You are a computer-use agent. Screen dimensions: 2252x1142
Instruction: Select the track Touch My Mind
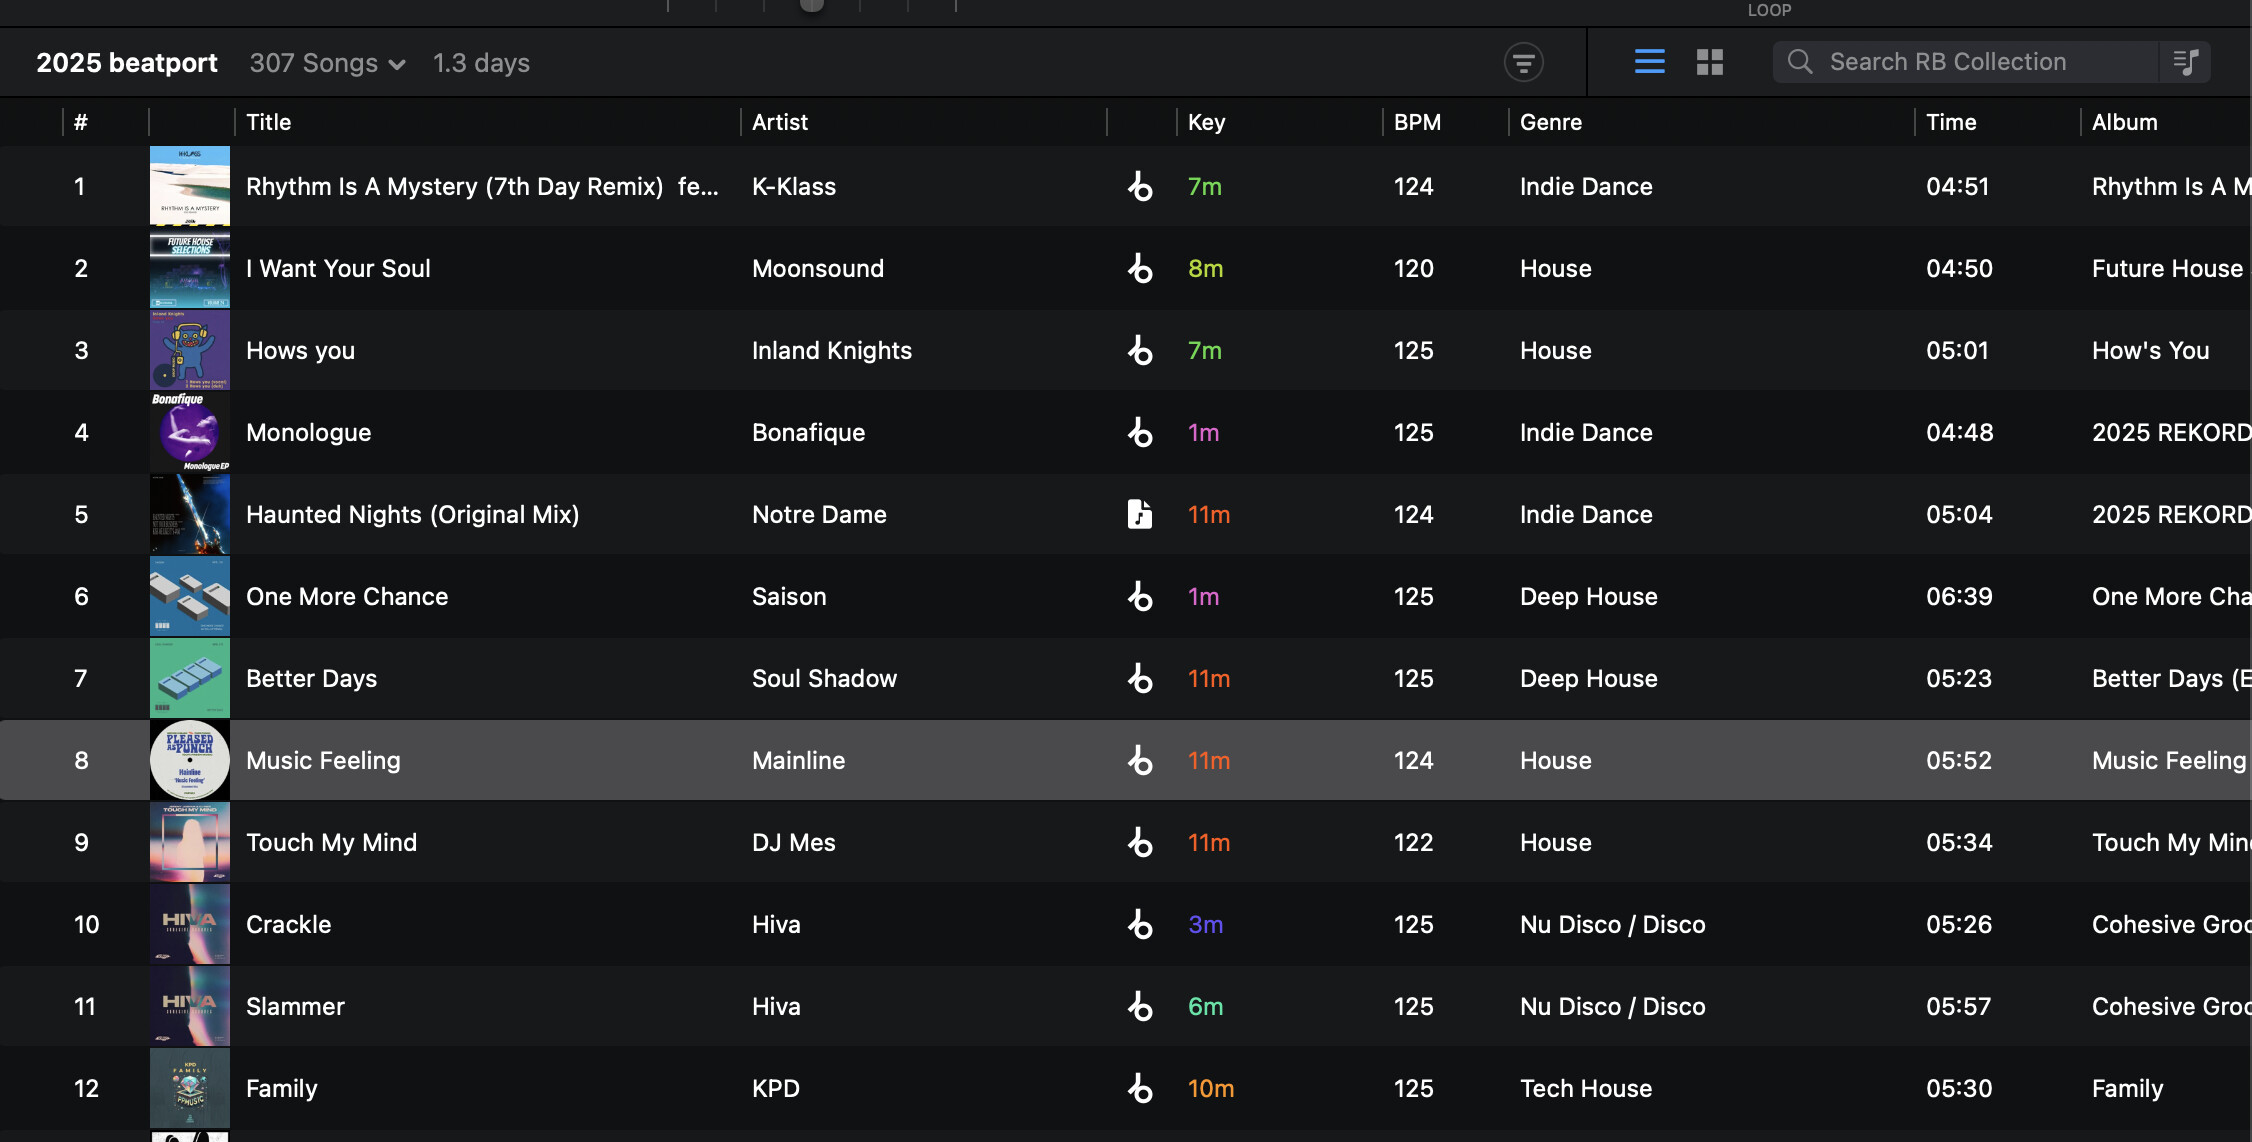point(331,842)
